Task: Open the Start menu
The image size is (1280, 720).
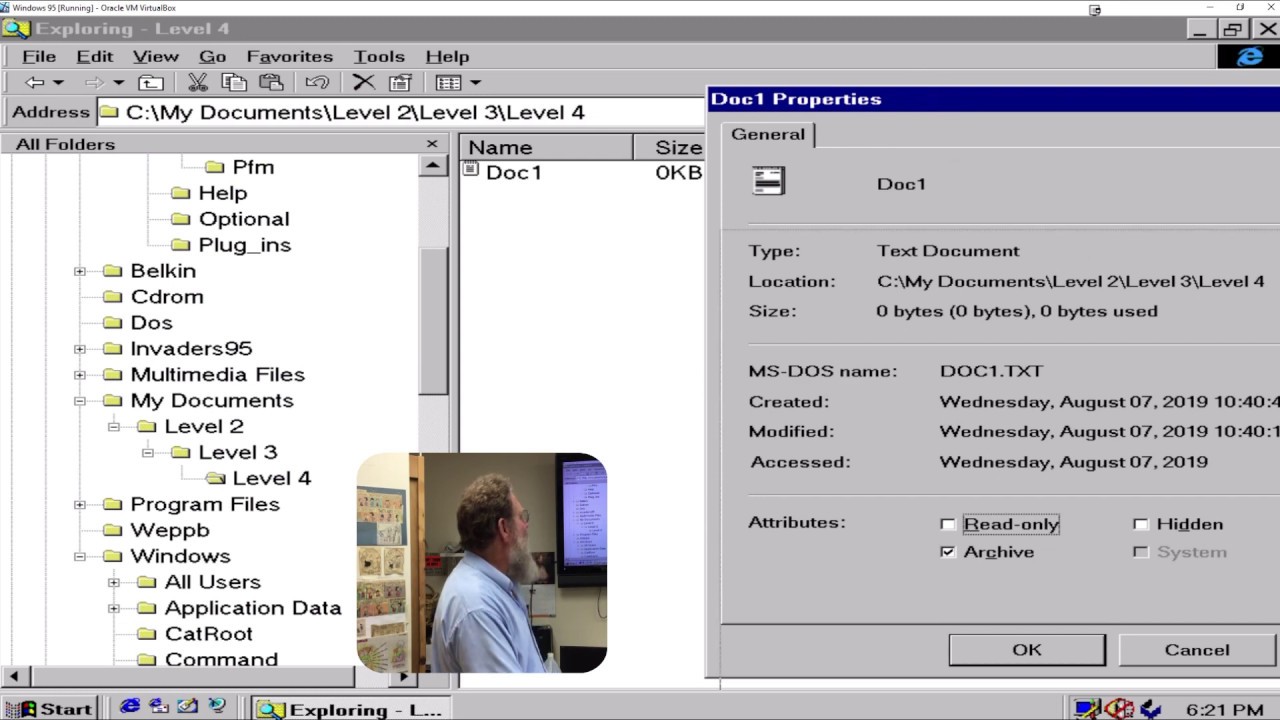Action: [x=50, y=708]
